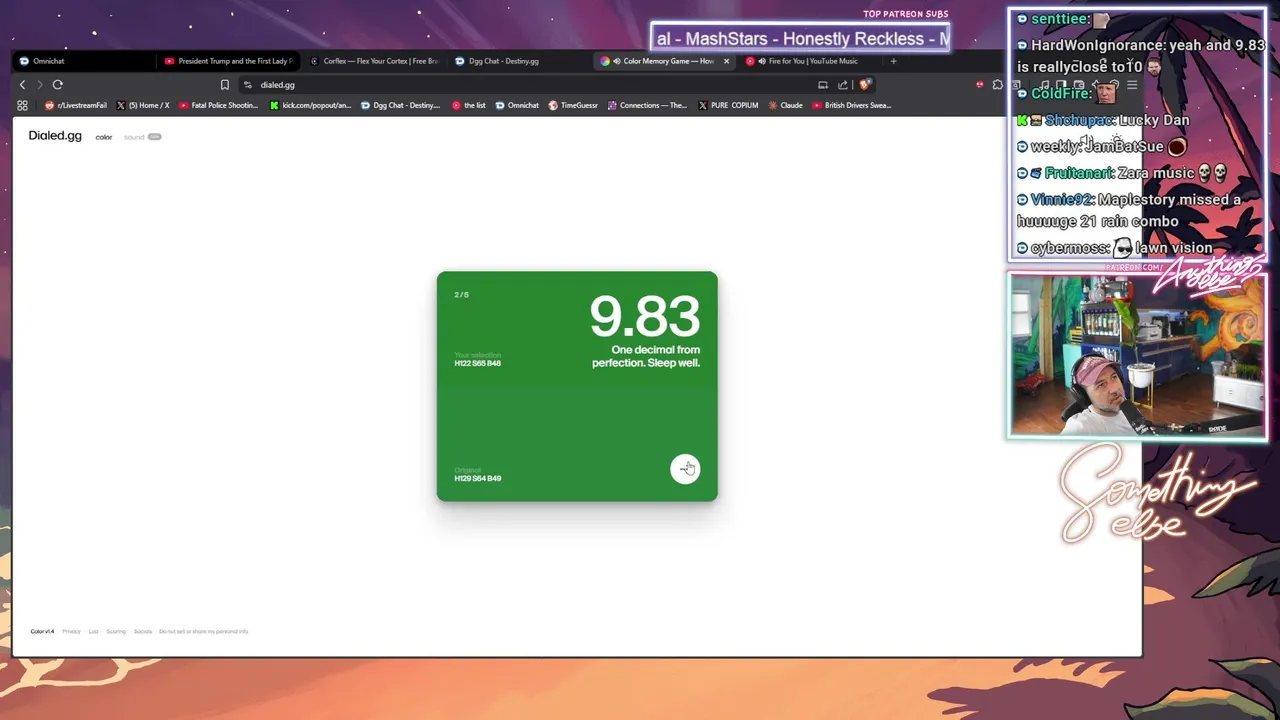
Task: Reload the dialed.gg page
Action: pyautogui.click(x=58, y=85)
